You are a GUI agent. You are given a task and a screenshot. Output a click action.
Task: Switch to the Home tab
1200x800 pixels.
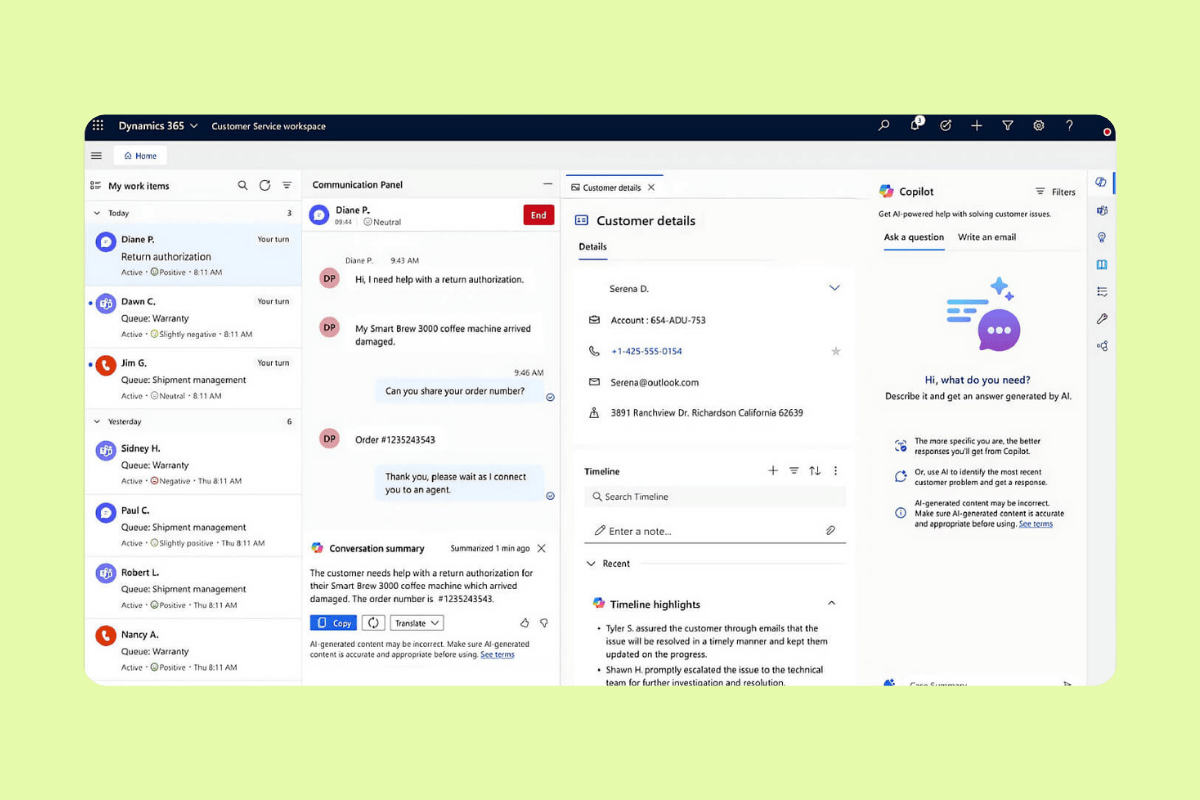[x=140, y=156]
